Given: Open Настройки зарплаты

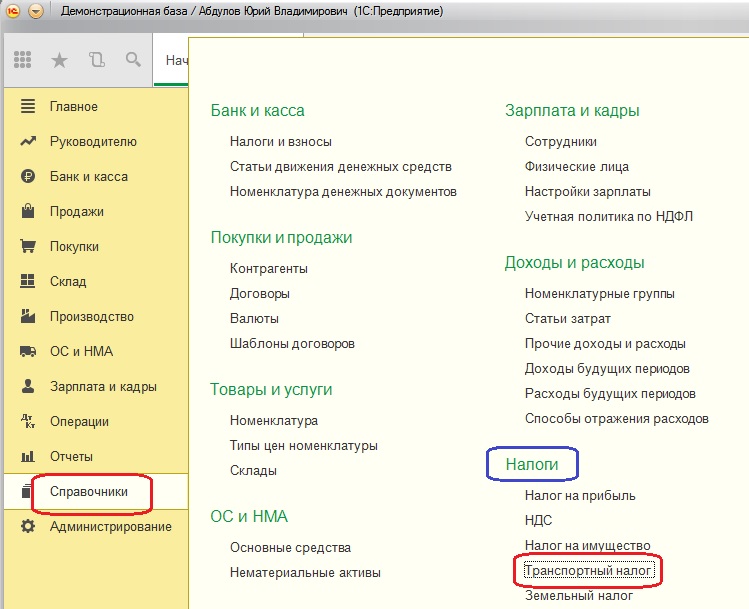Looking at the screenshot, I should point(587,192).
